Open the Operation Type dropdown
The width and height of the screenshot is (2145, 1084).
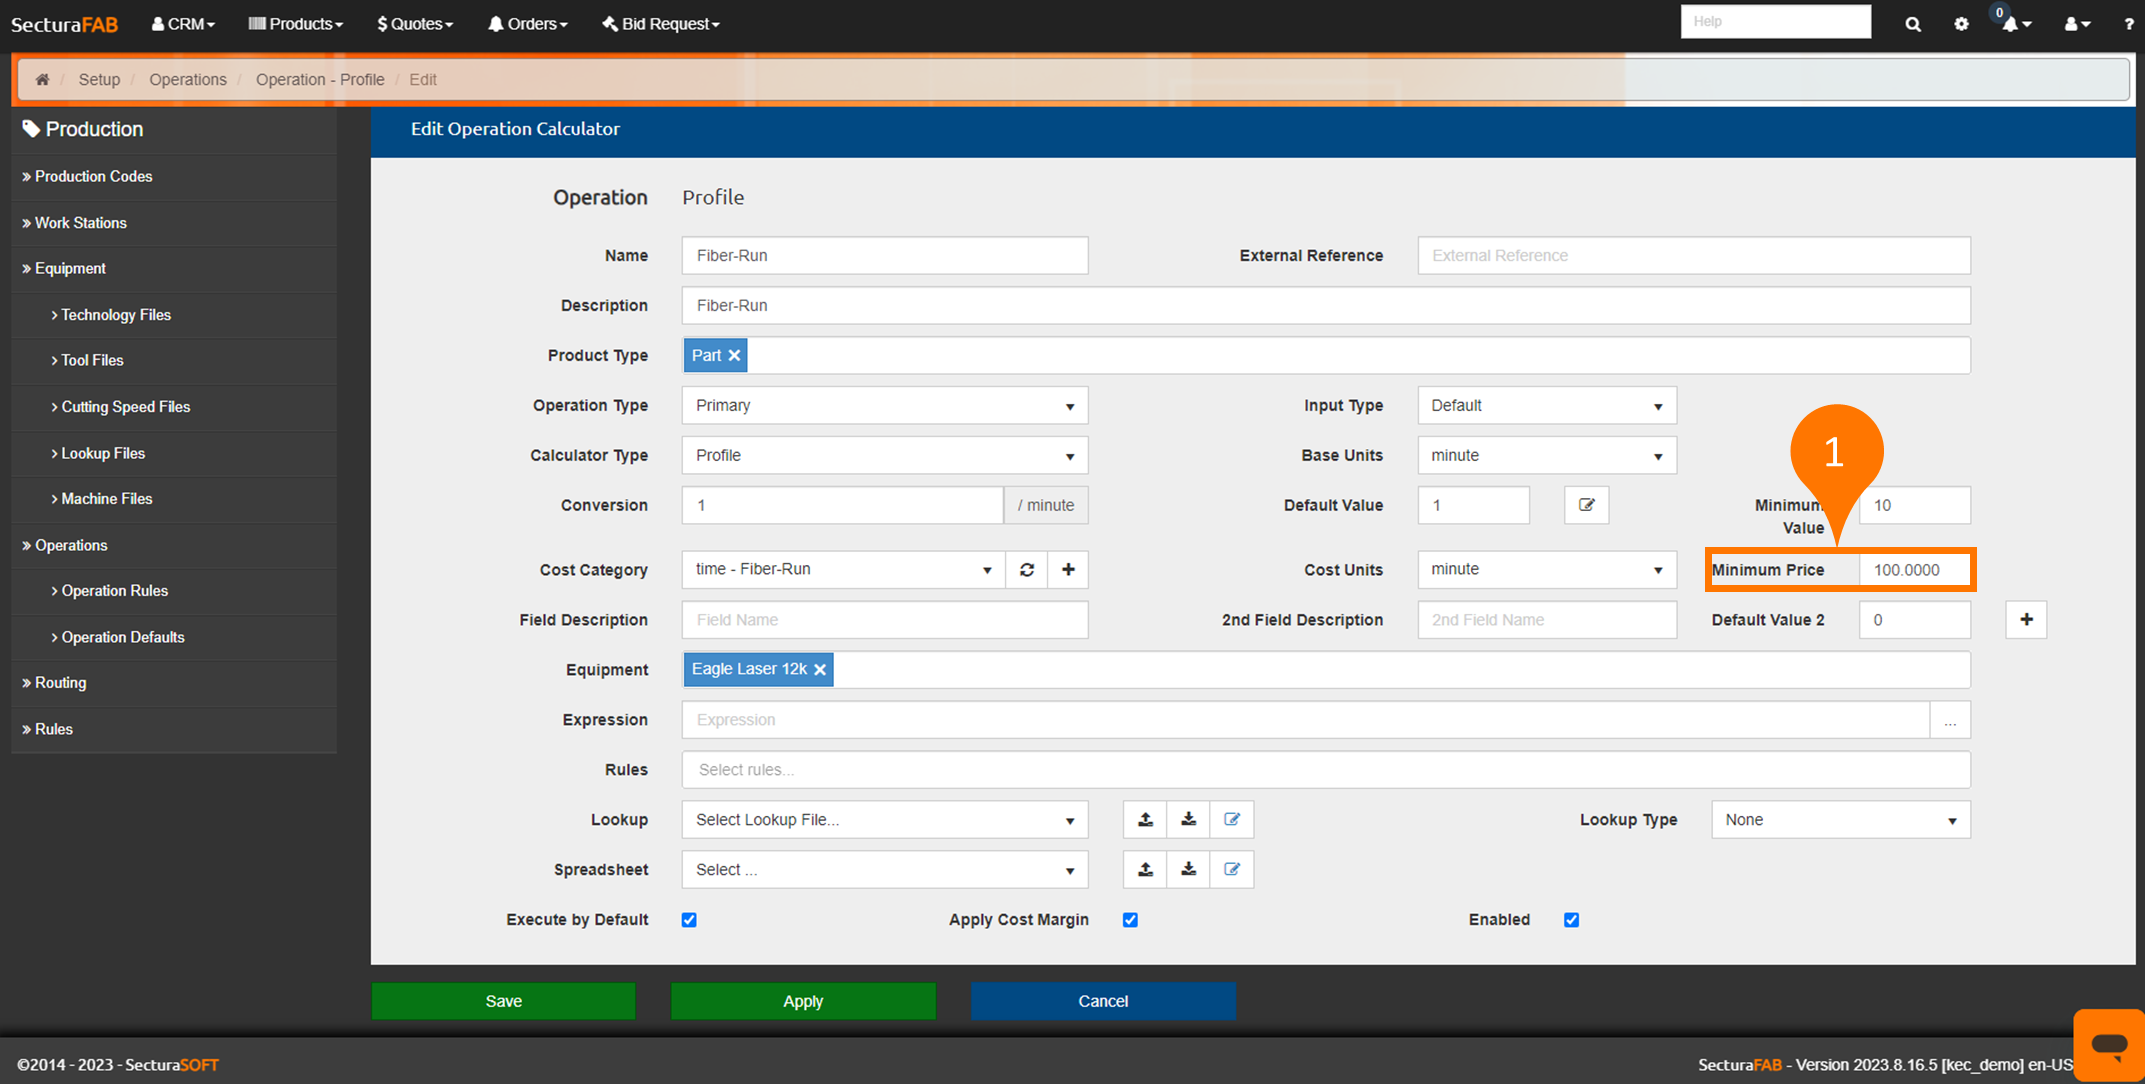(x=884, y=406)
